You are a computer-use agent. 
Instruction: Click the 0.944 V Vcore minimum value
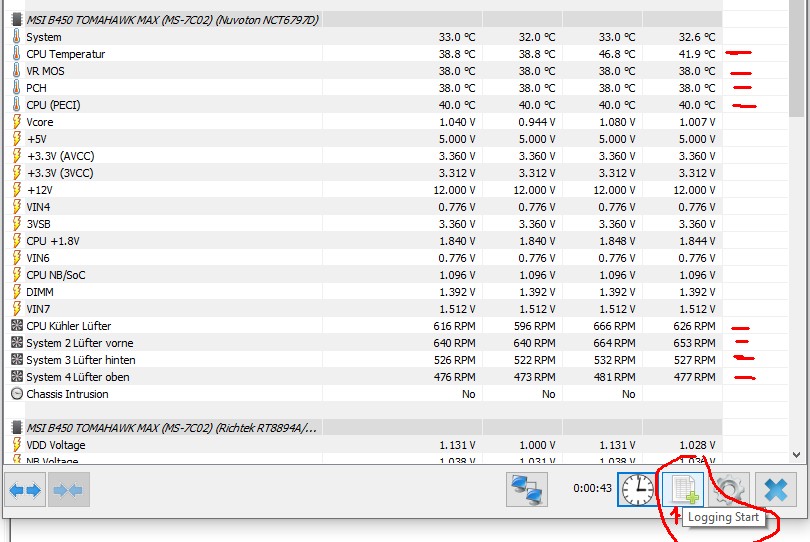coord(537,122)
